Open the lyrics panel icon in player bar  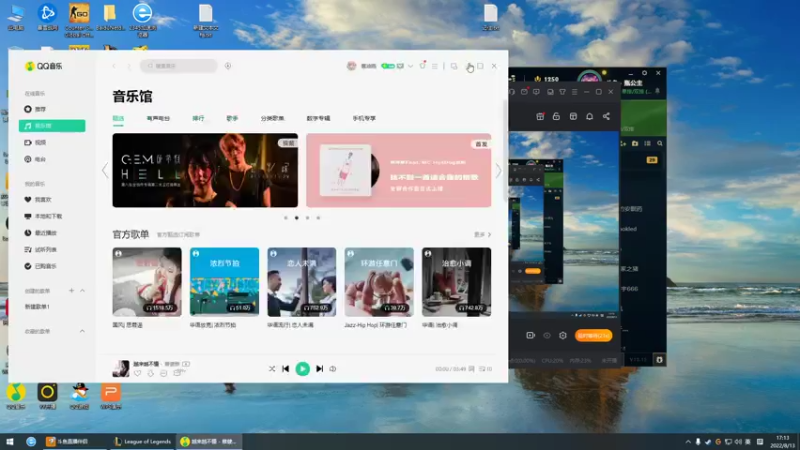click(x=471, y=369)
